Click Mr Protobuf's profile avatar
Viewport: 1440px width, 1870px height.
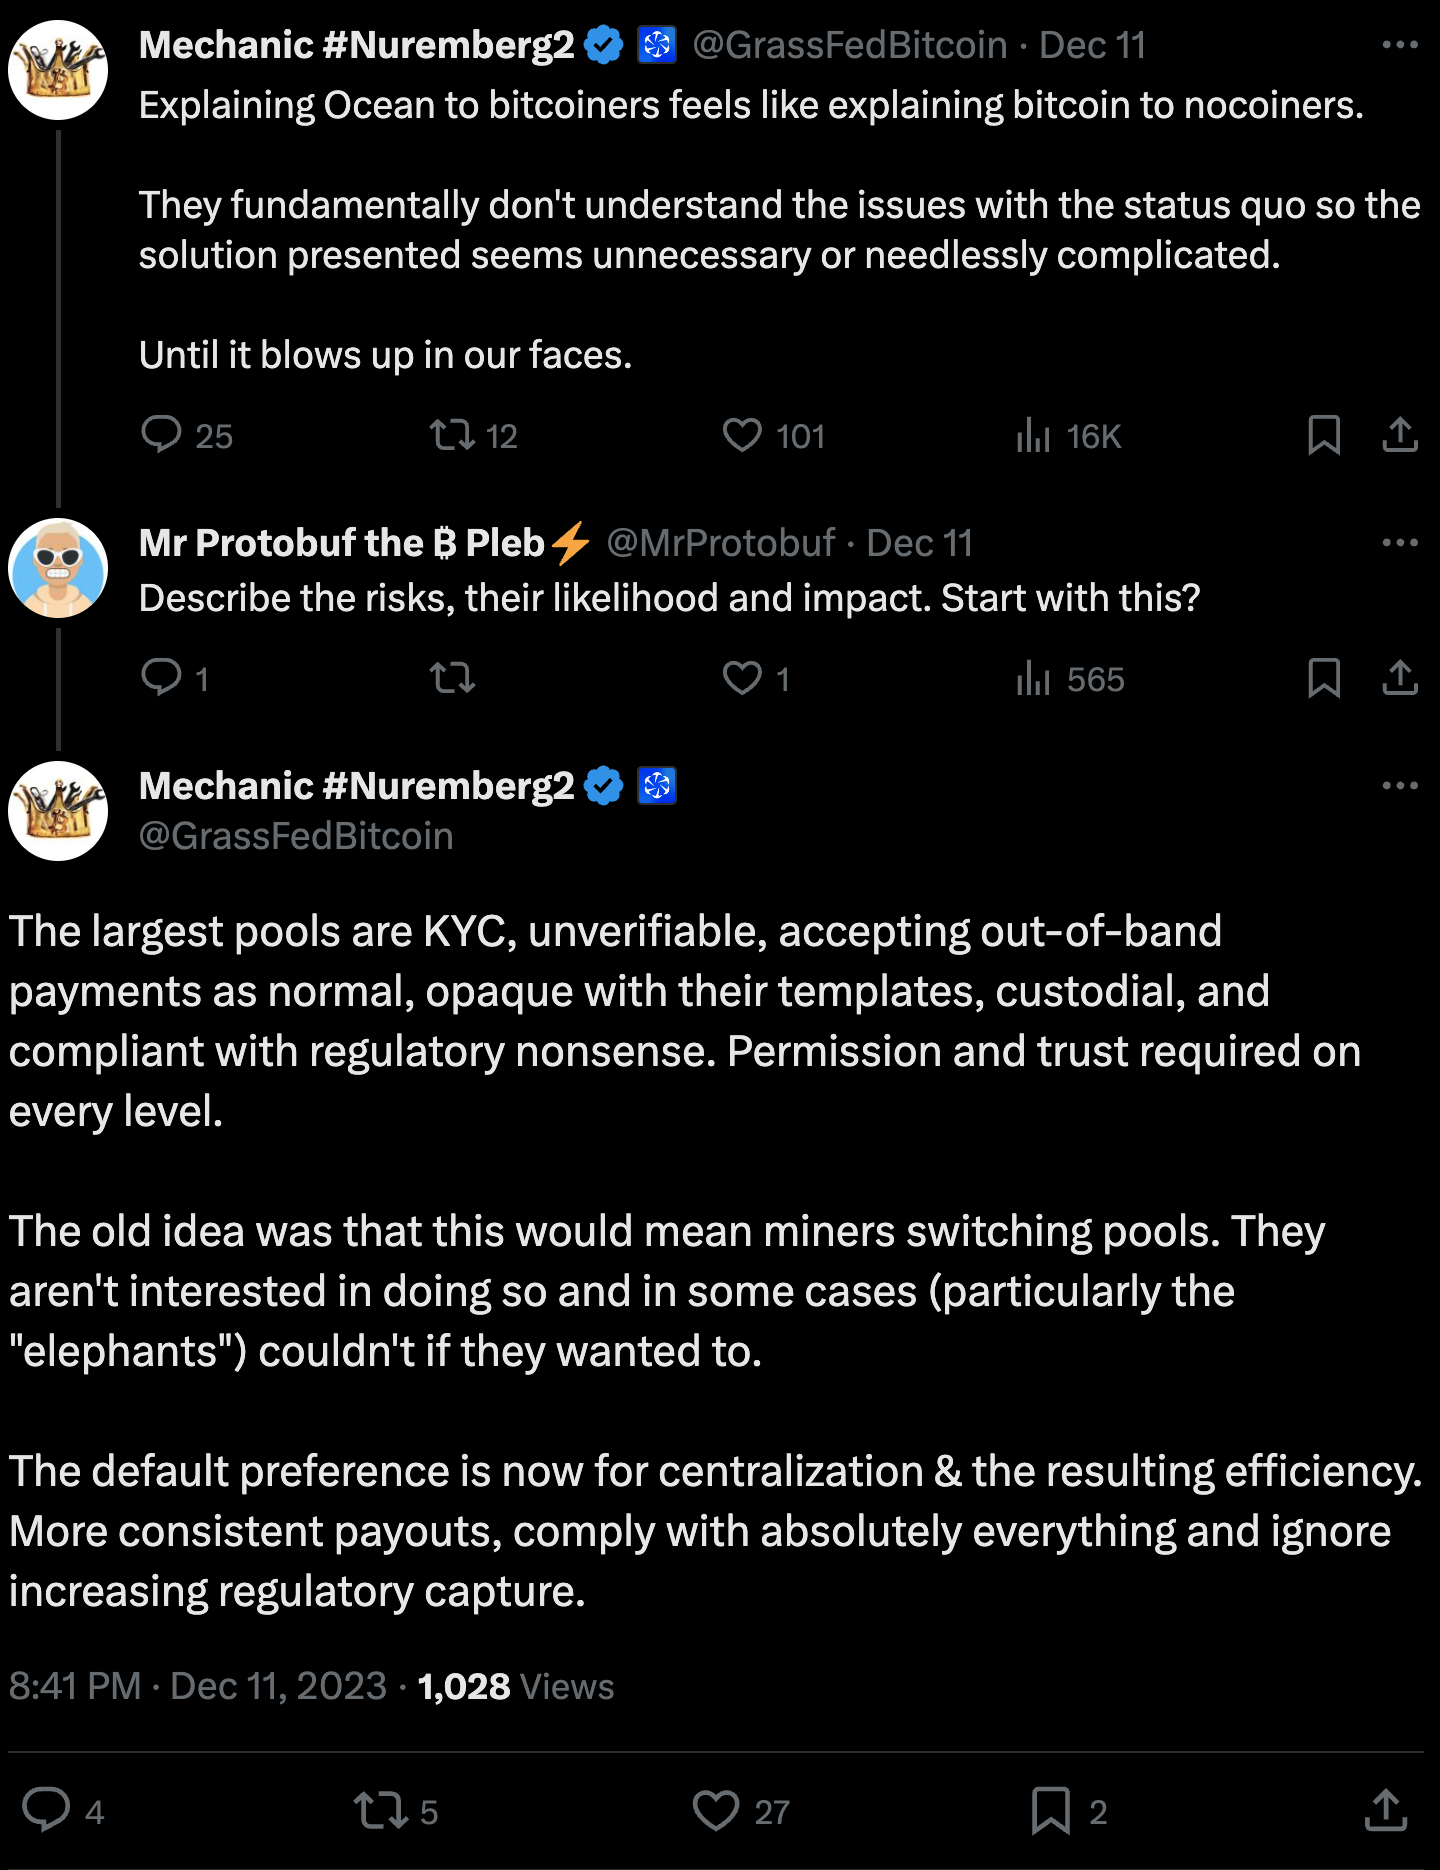(58, 568)
